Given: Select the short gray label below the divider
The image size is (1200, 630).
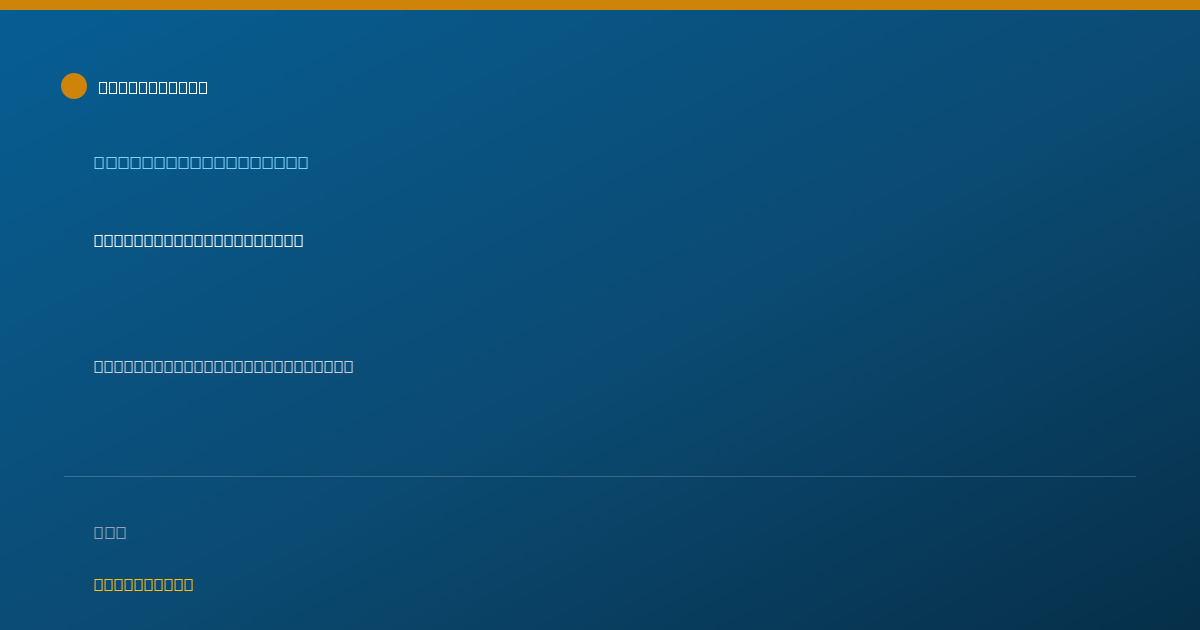Looking at the screenshot, I should [x=110, y=532].
